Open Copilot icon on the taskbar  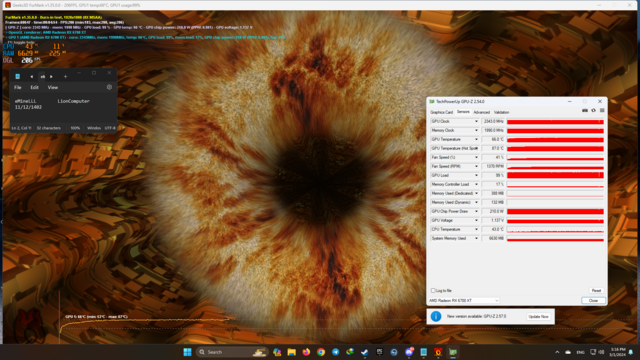[277, 352]
